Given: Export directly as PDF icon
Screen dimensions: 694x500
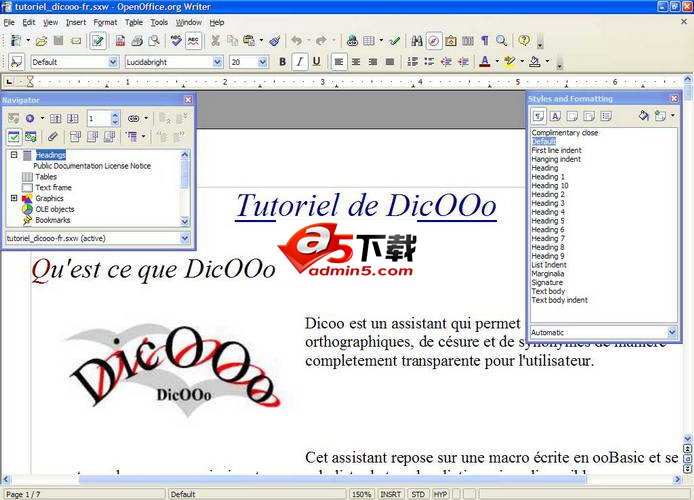Looking at the screenshot, I should coord(120,41).
